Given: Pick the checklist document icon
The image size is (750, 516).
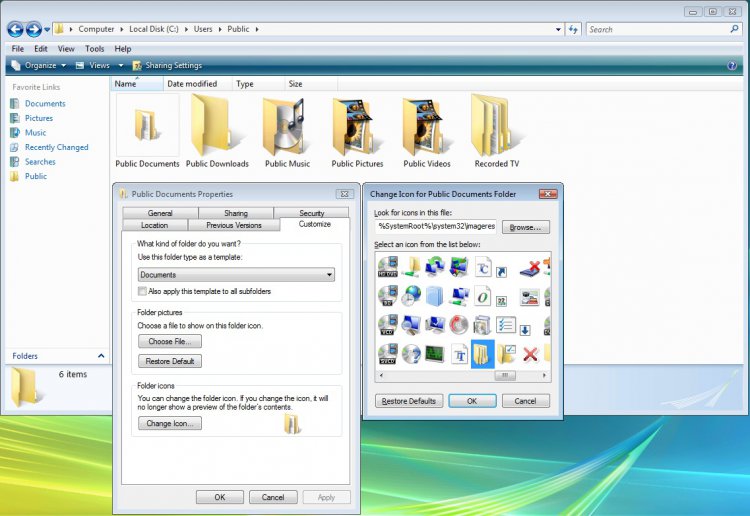Looking at the screenshot, I should point(506,325).
